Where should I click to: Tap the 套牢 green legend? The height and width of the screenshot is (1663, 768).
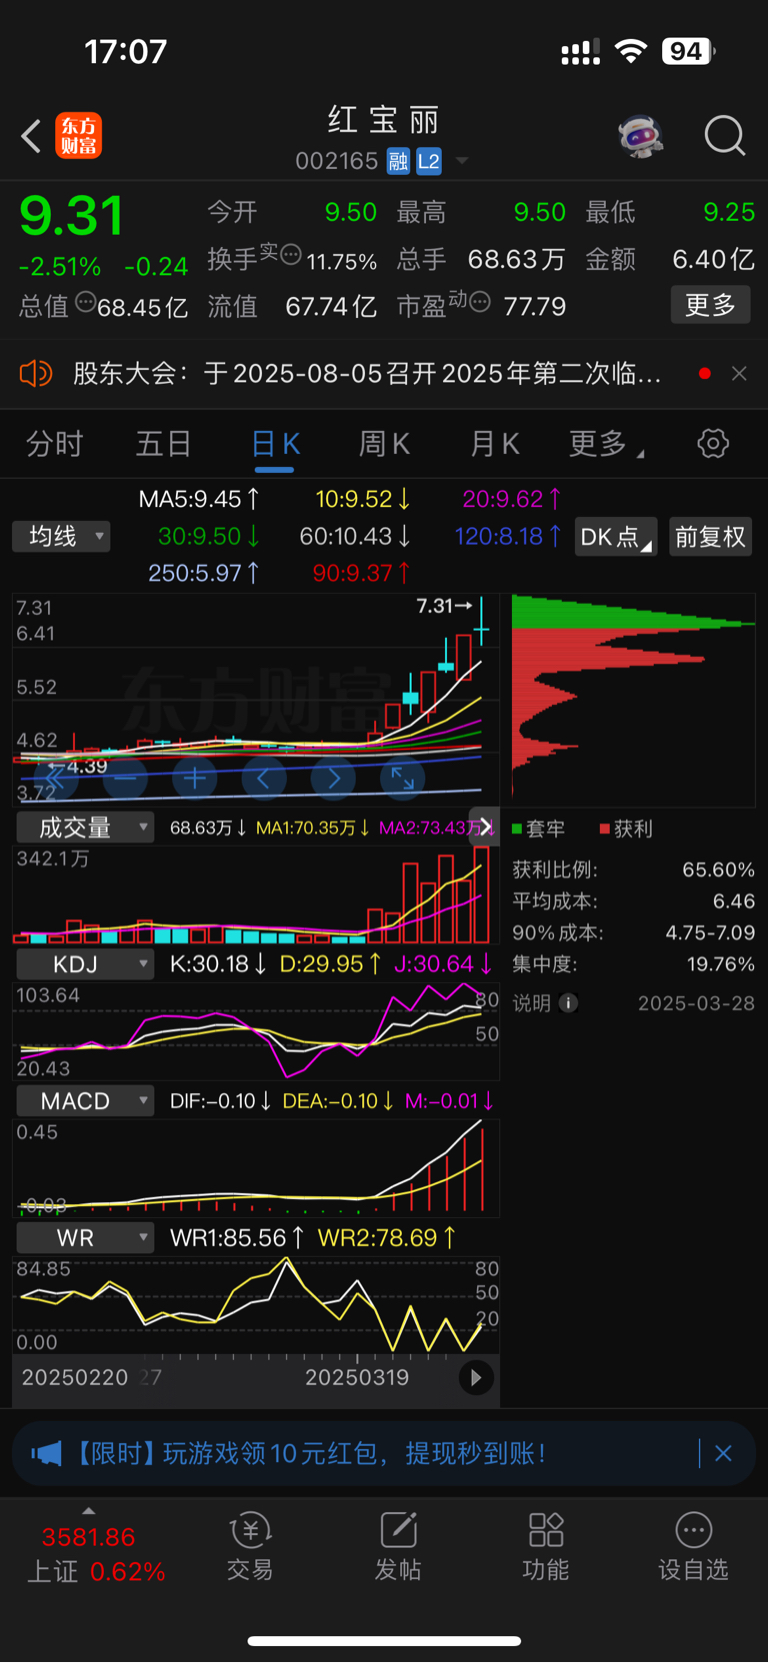tap(538, 829)
